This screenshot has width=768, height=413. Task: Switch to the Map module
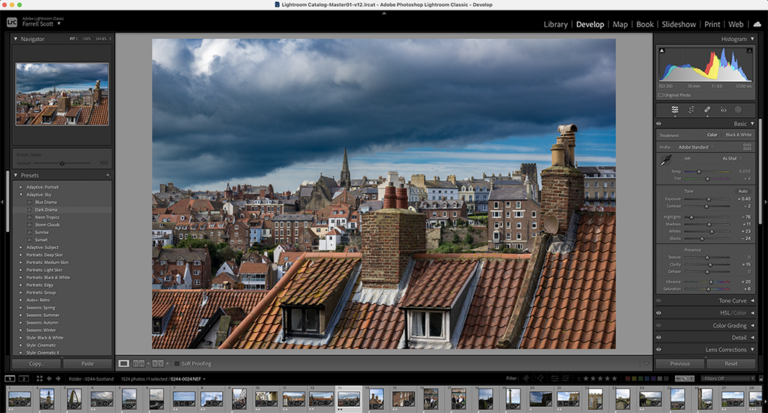pyautogui.click(x=620, y=24)
